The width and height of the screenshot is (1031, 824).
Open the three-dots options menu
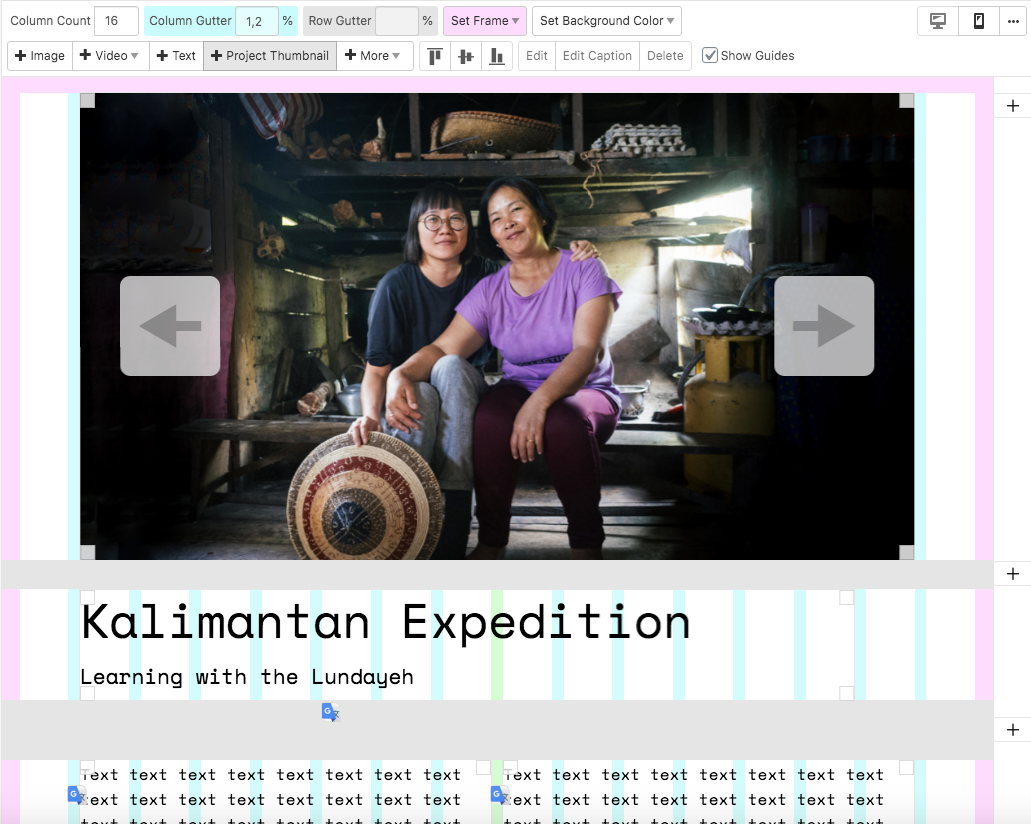tap(1013, 21)
